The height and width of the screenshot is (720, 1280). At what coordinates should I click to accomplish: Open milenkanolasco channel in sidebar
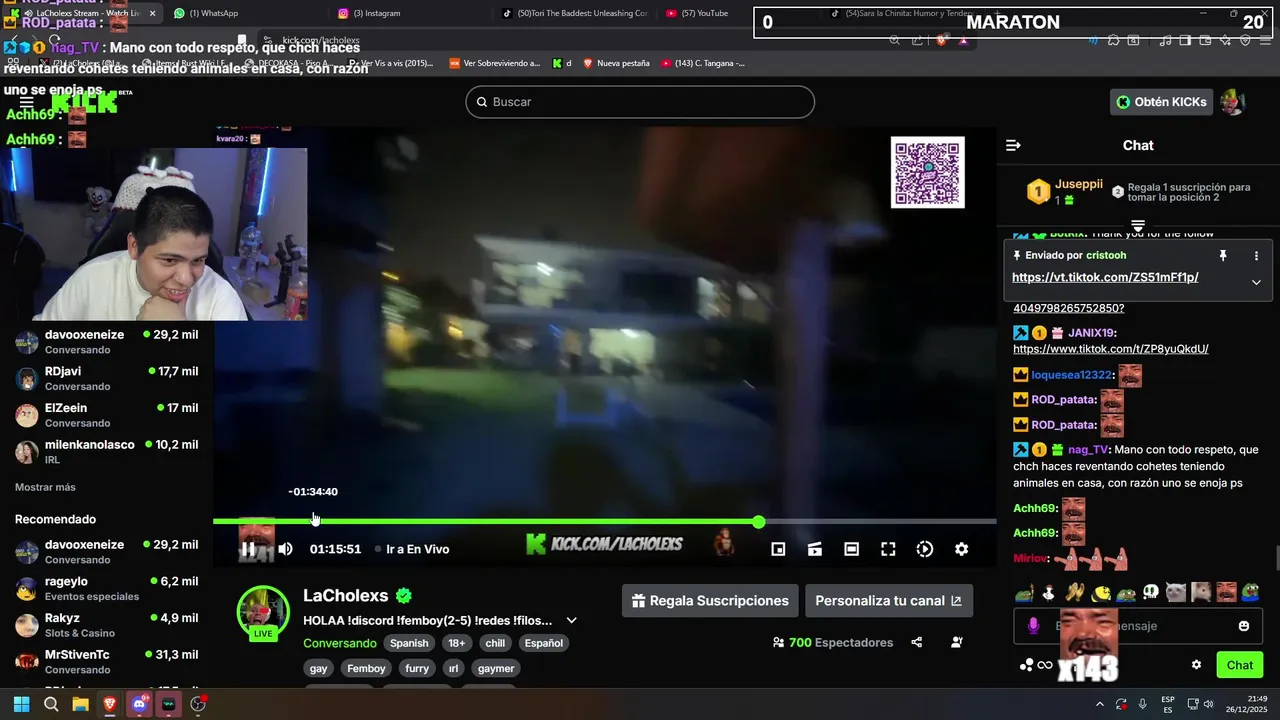[x=106, y=451]
